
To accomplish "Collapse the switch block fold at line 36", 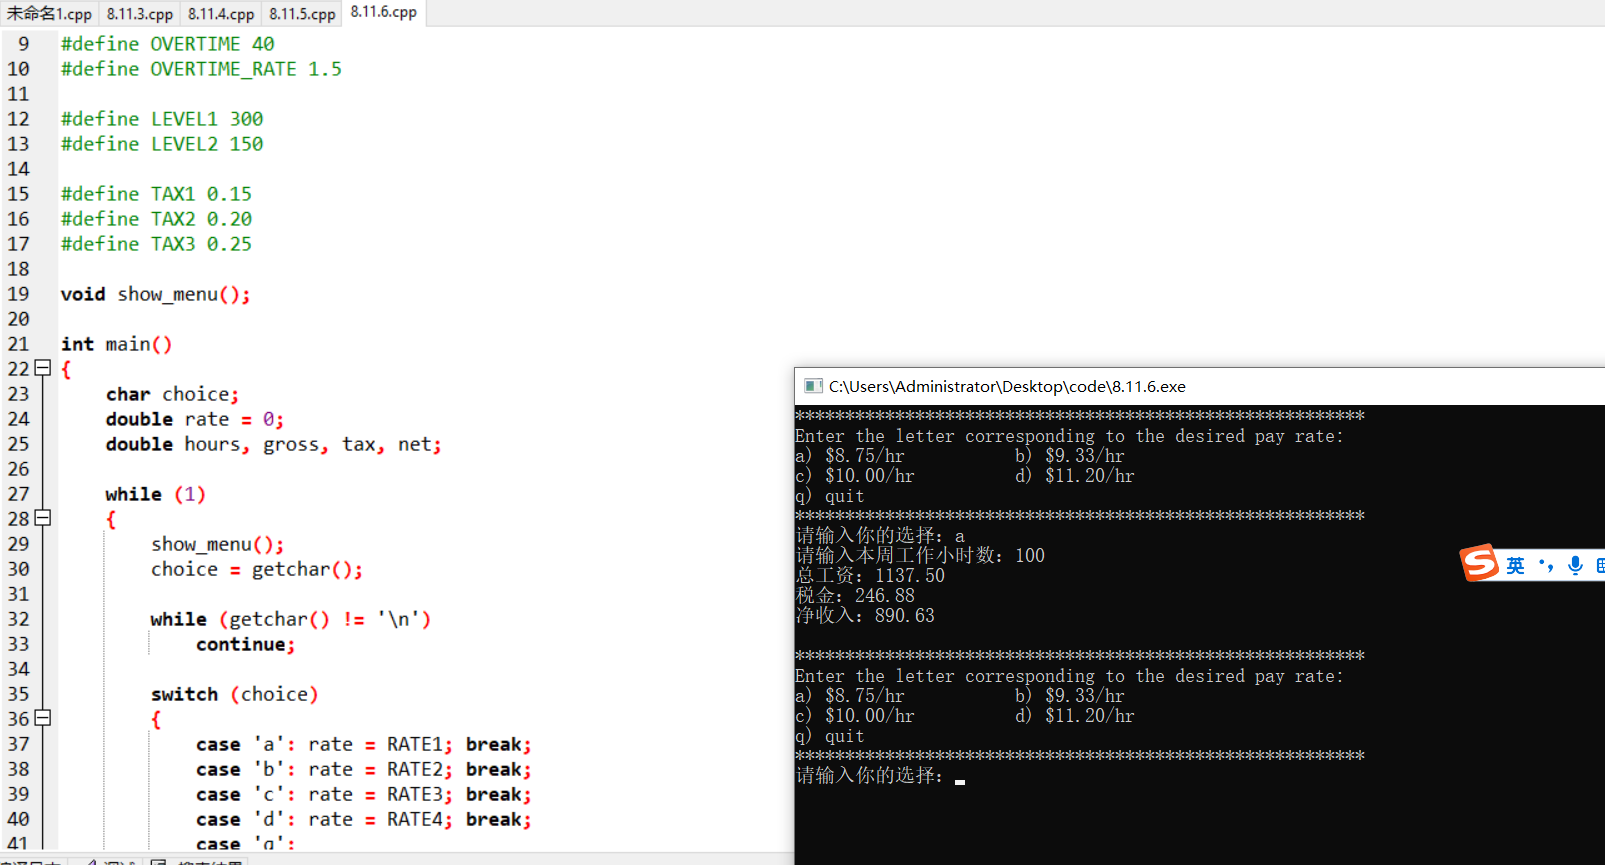I will tap(43, 718).
